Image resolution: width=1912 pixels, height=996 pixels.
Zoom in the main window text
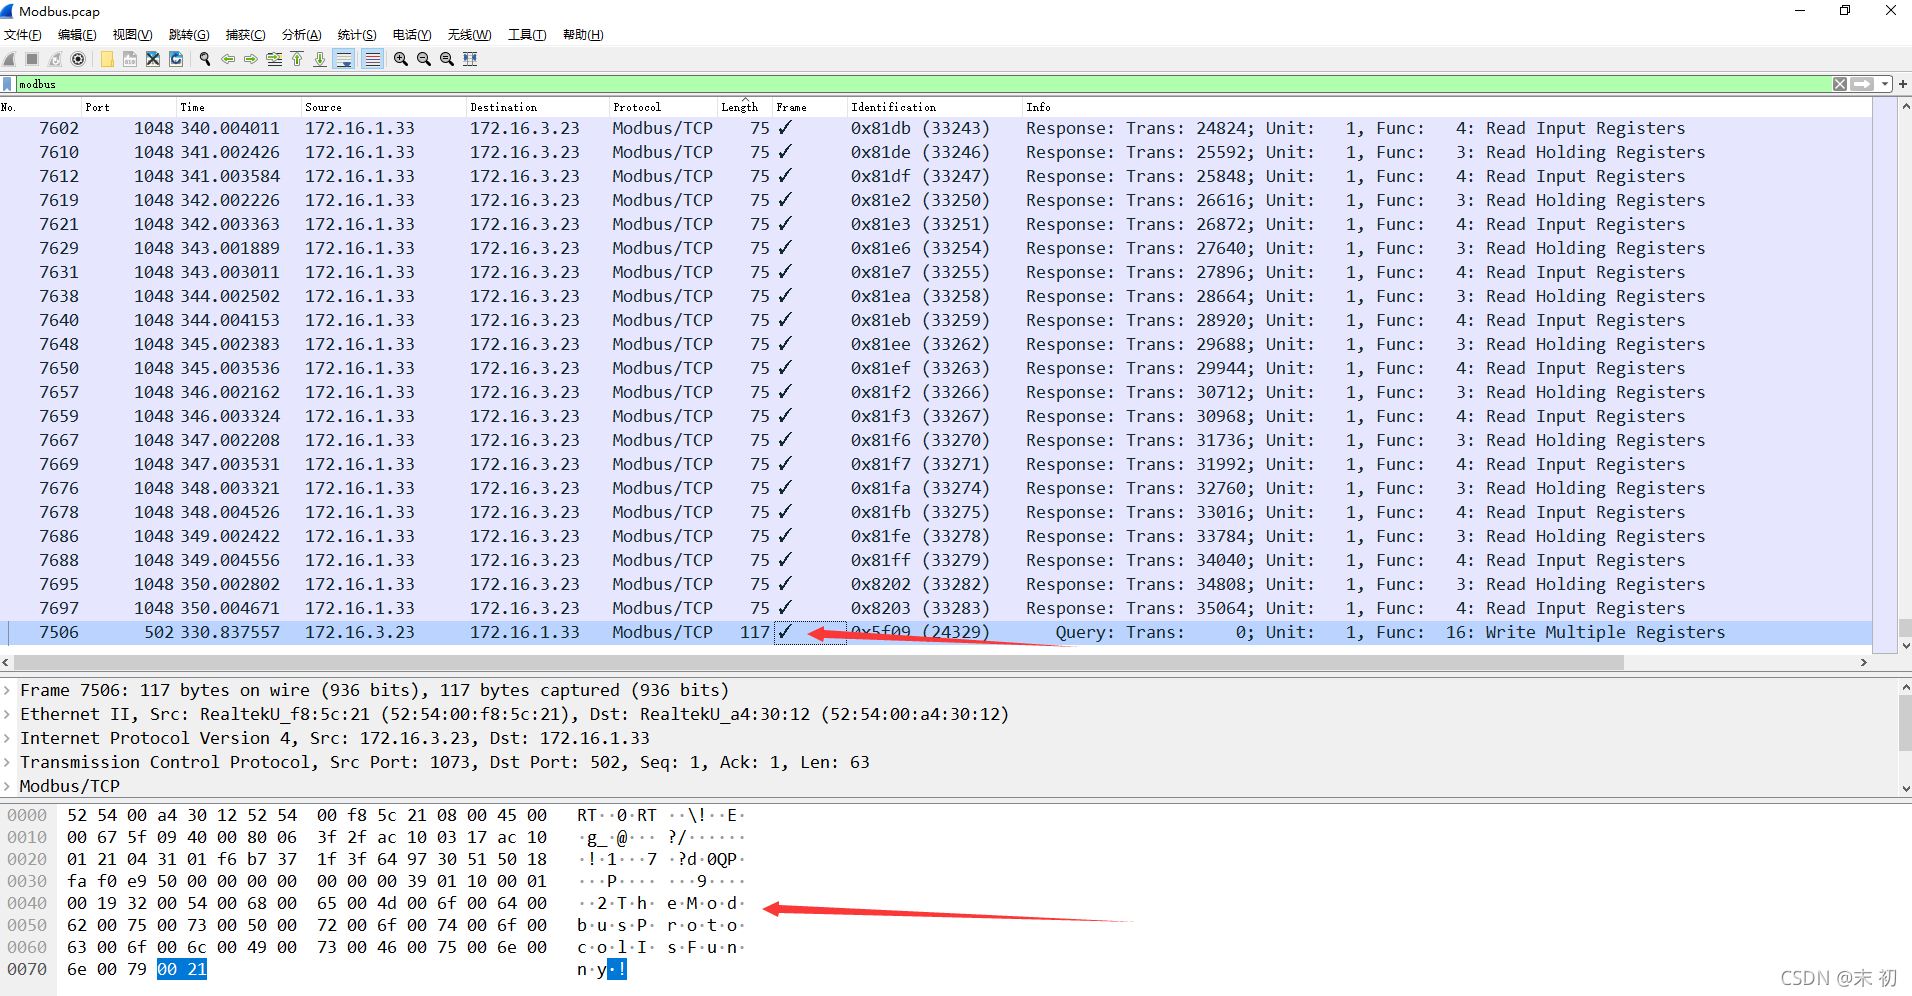point(401,59)
